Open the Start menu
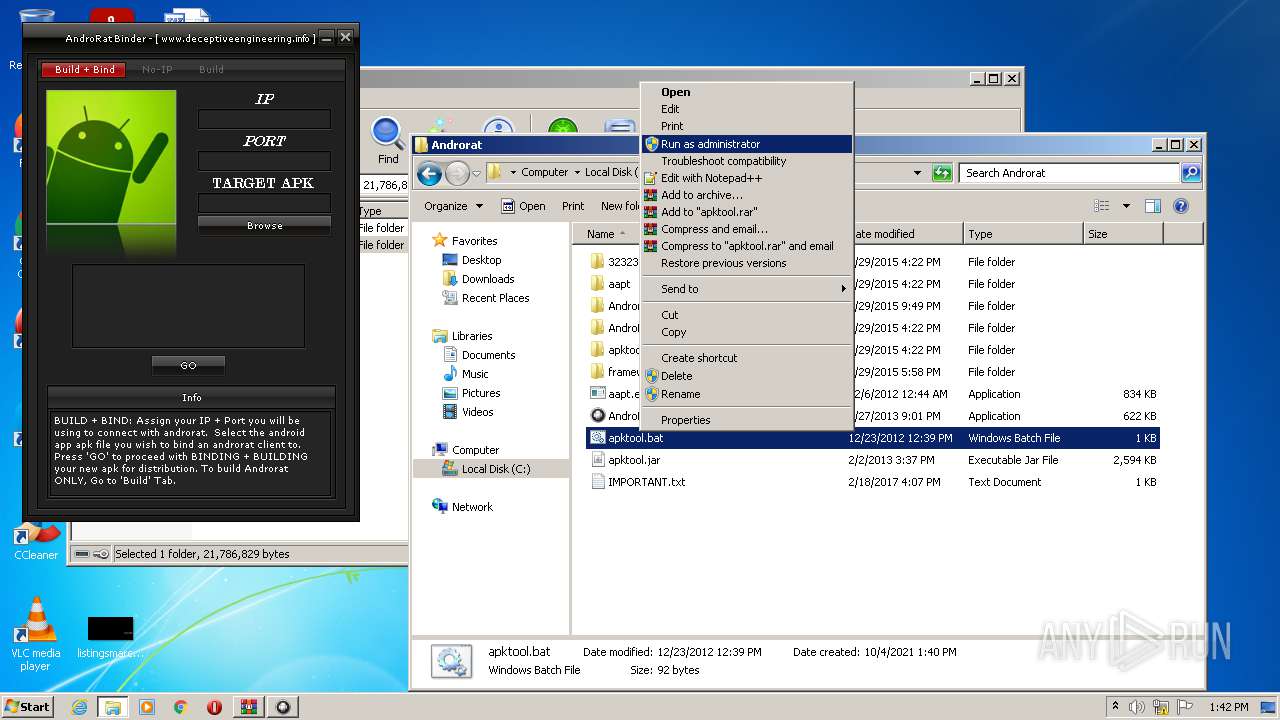 coord(27,707)
